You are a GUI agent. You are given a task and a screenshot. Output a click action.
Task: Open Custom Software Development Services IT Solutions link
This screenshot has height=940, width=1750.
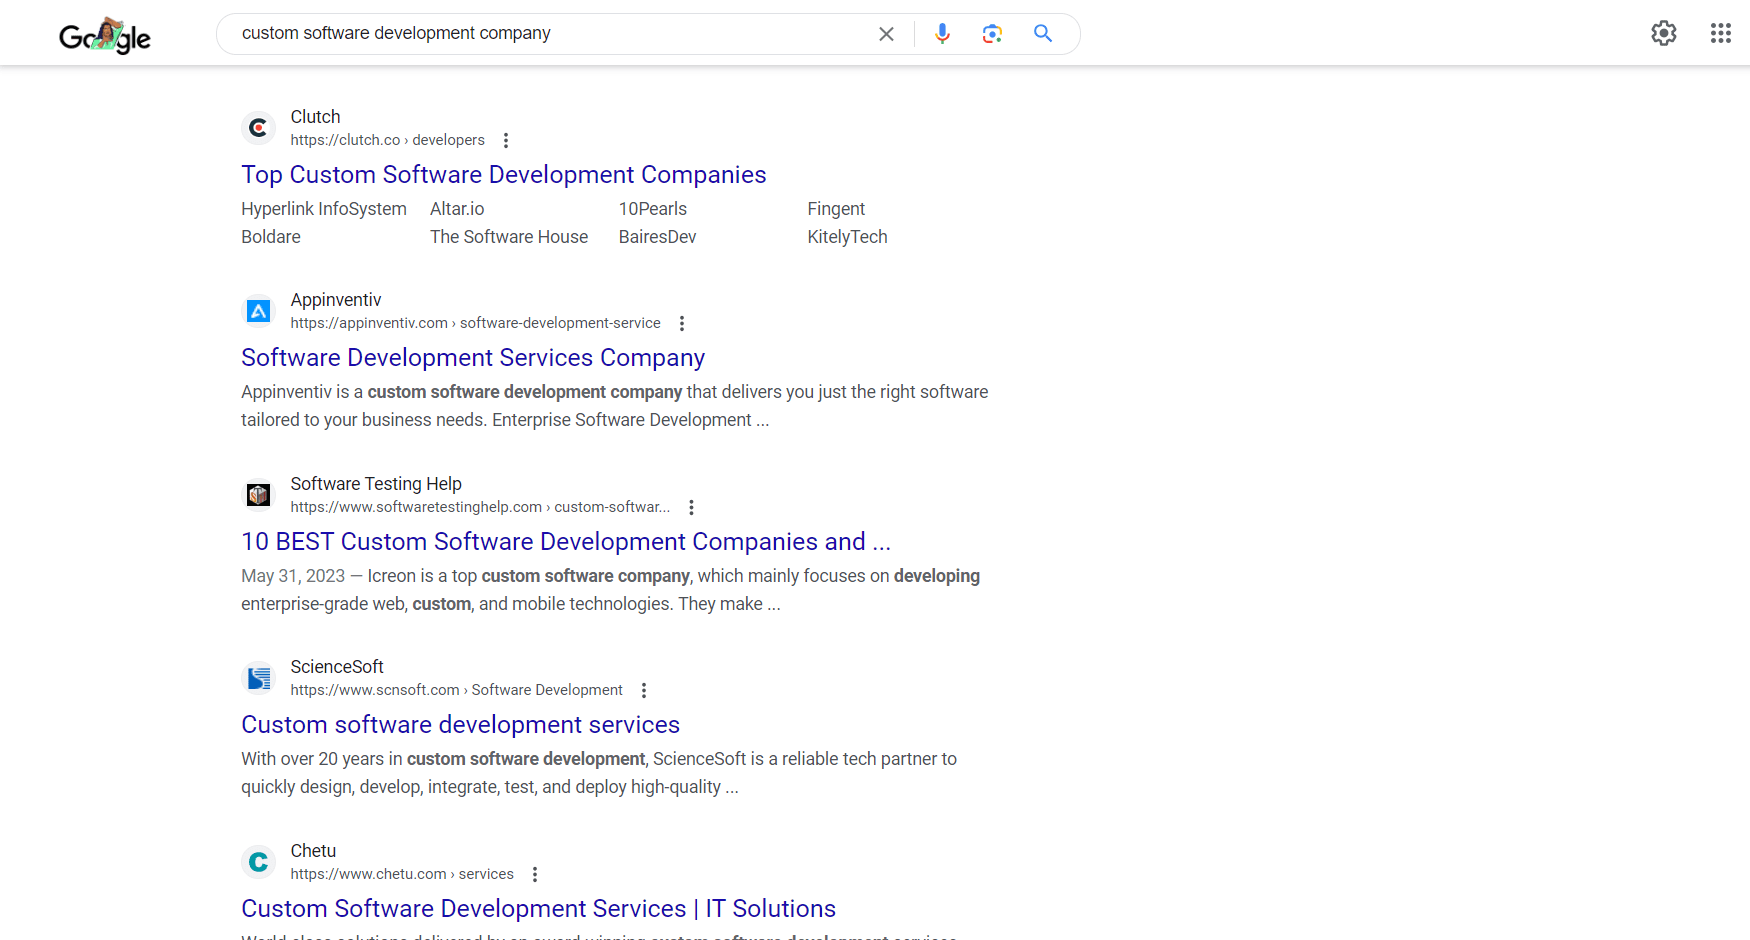point(538,908)
